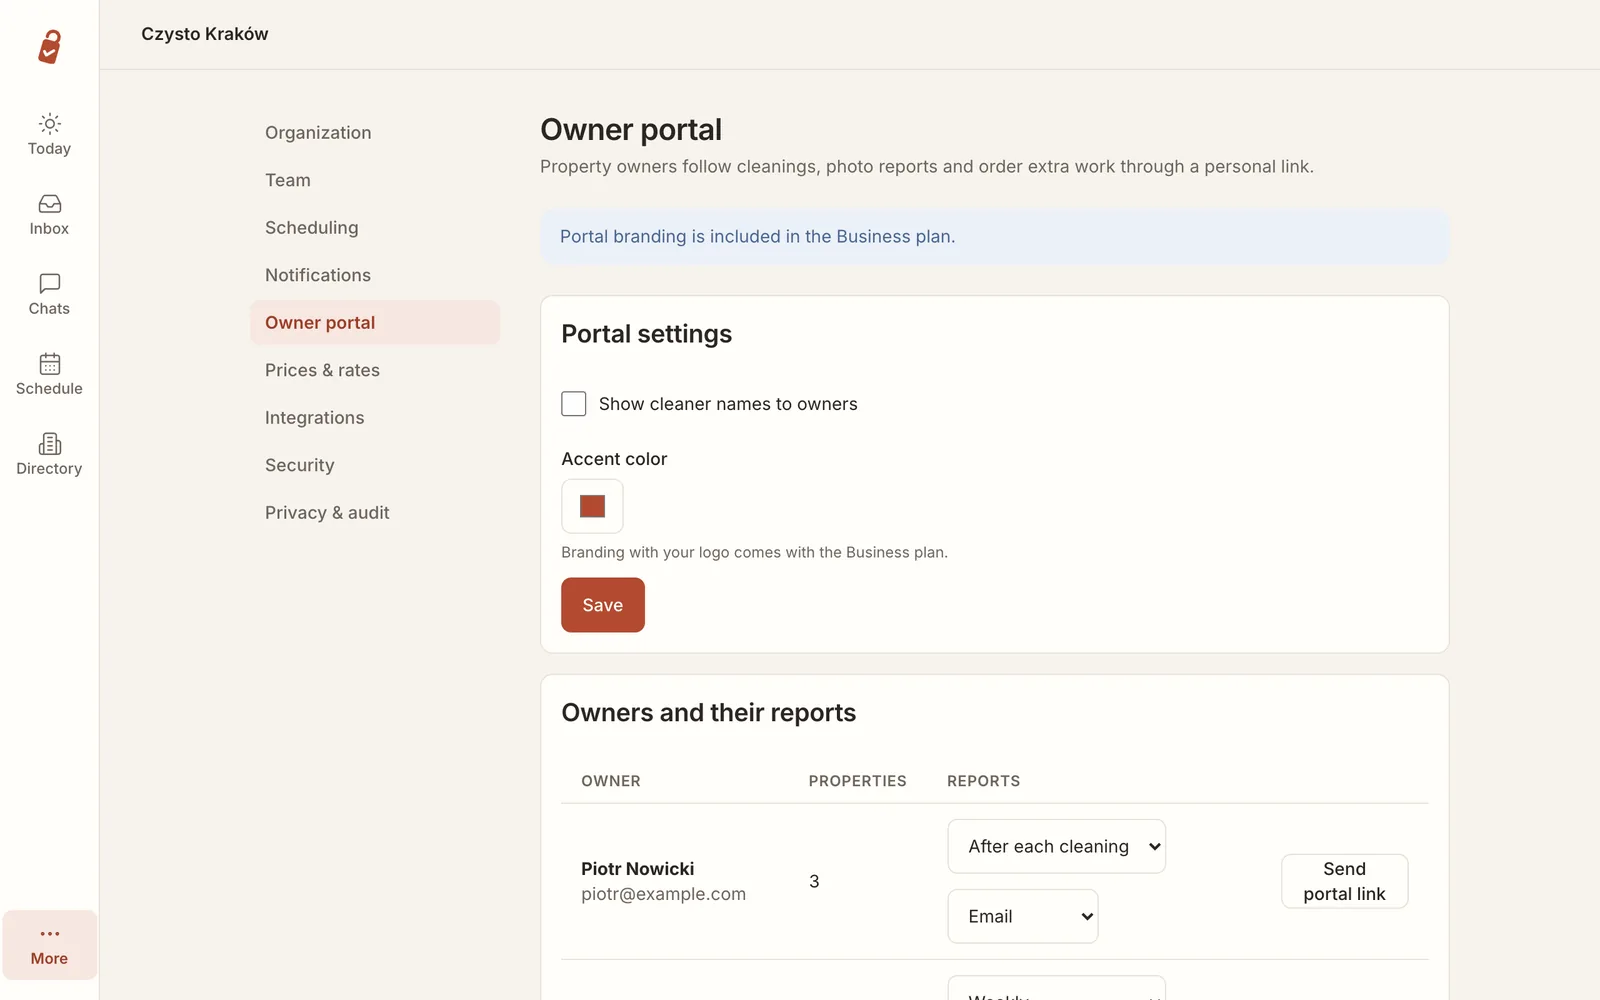Click the Portal branding Business plan notice

pos(994,237)
